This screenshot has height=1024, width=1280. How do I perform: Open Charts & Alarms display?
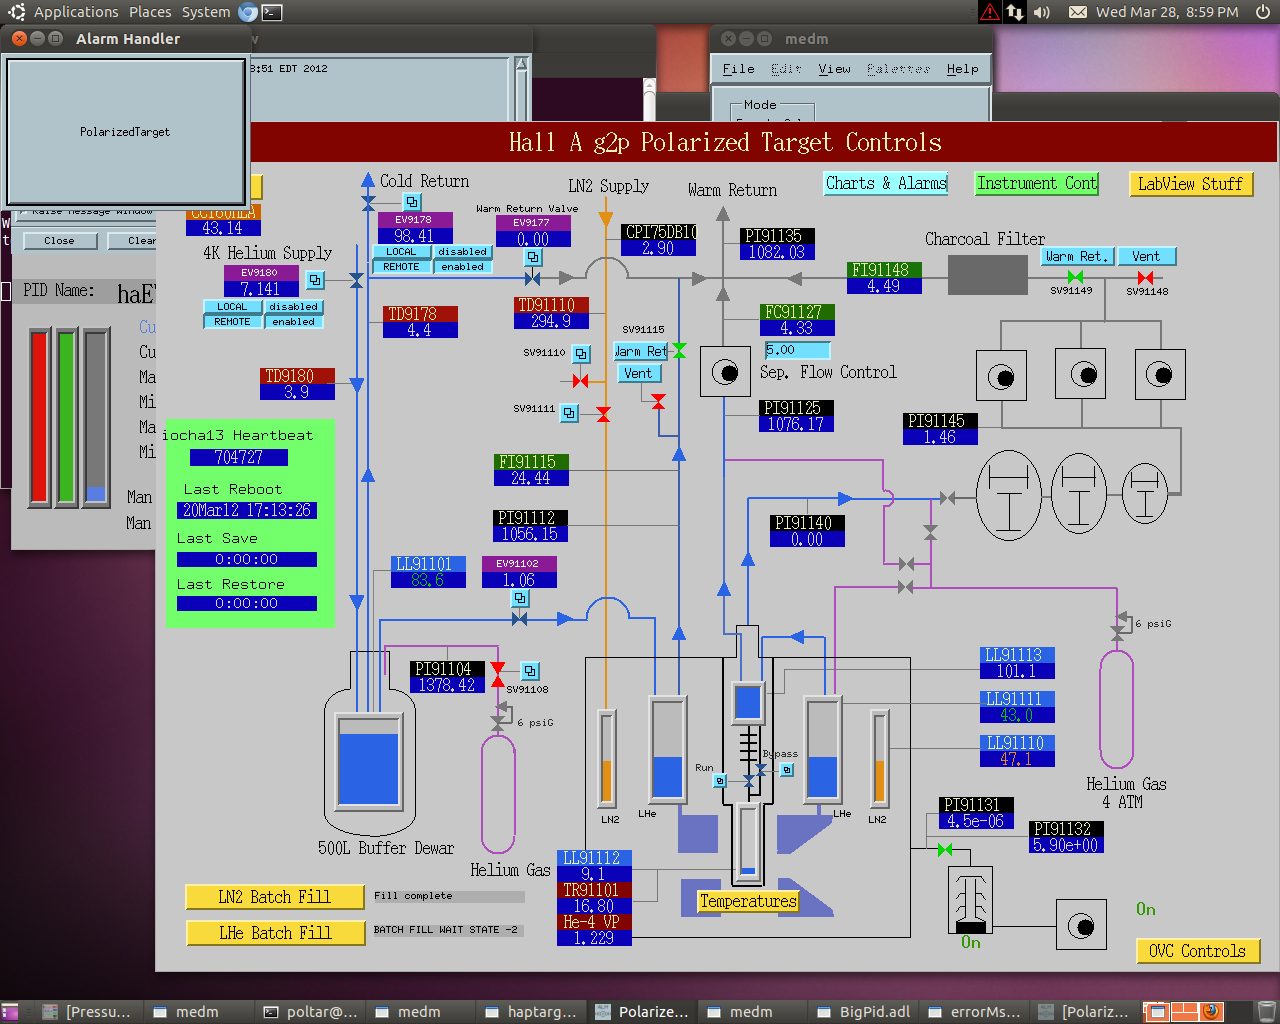click(x=886, y=183)
